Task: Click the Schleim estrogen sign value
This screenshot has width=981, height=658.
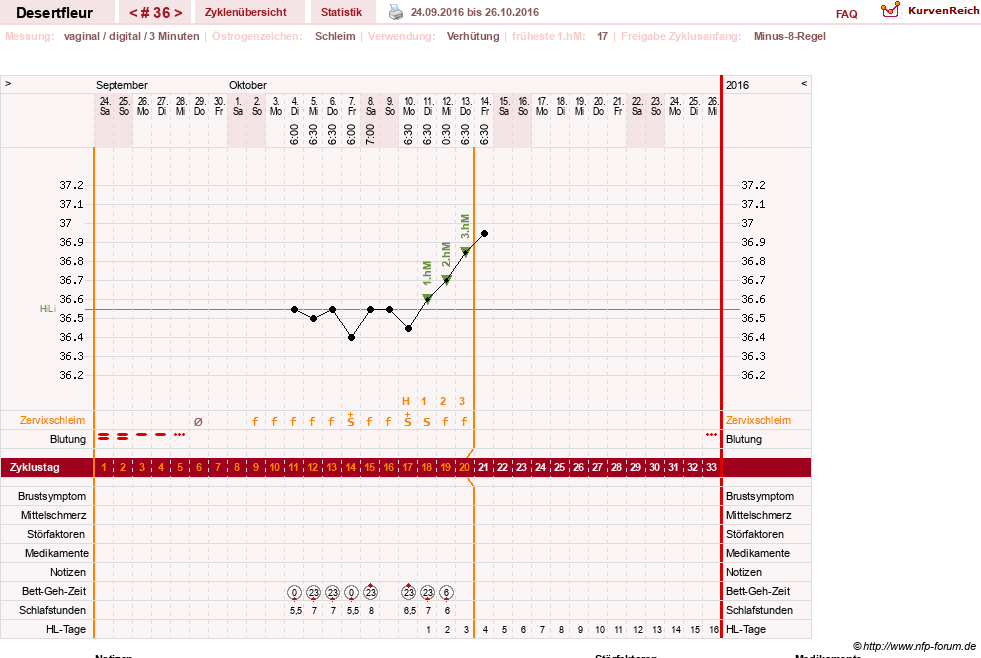Action: click(335, 36)
